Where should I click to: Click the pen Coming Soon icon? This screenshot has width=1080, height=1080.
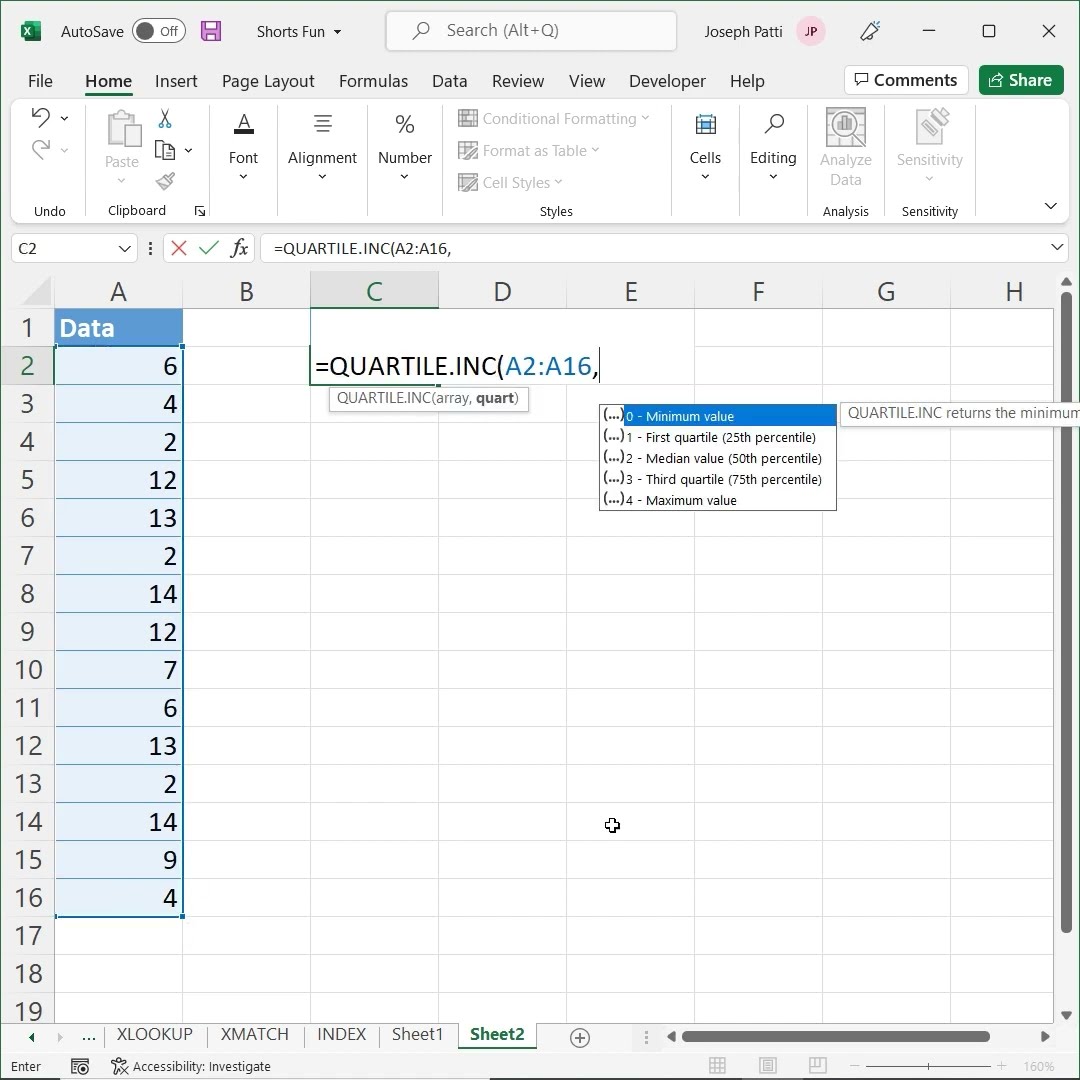(x=870, y=31)
